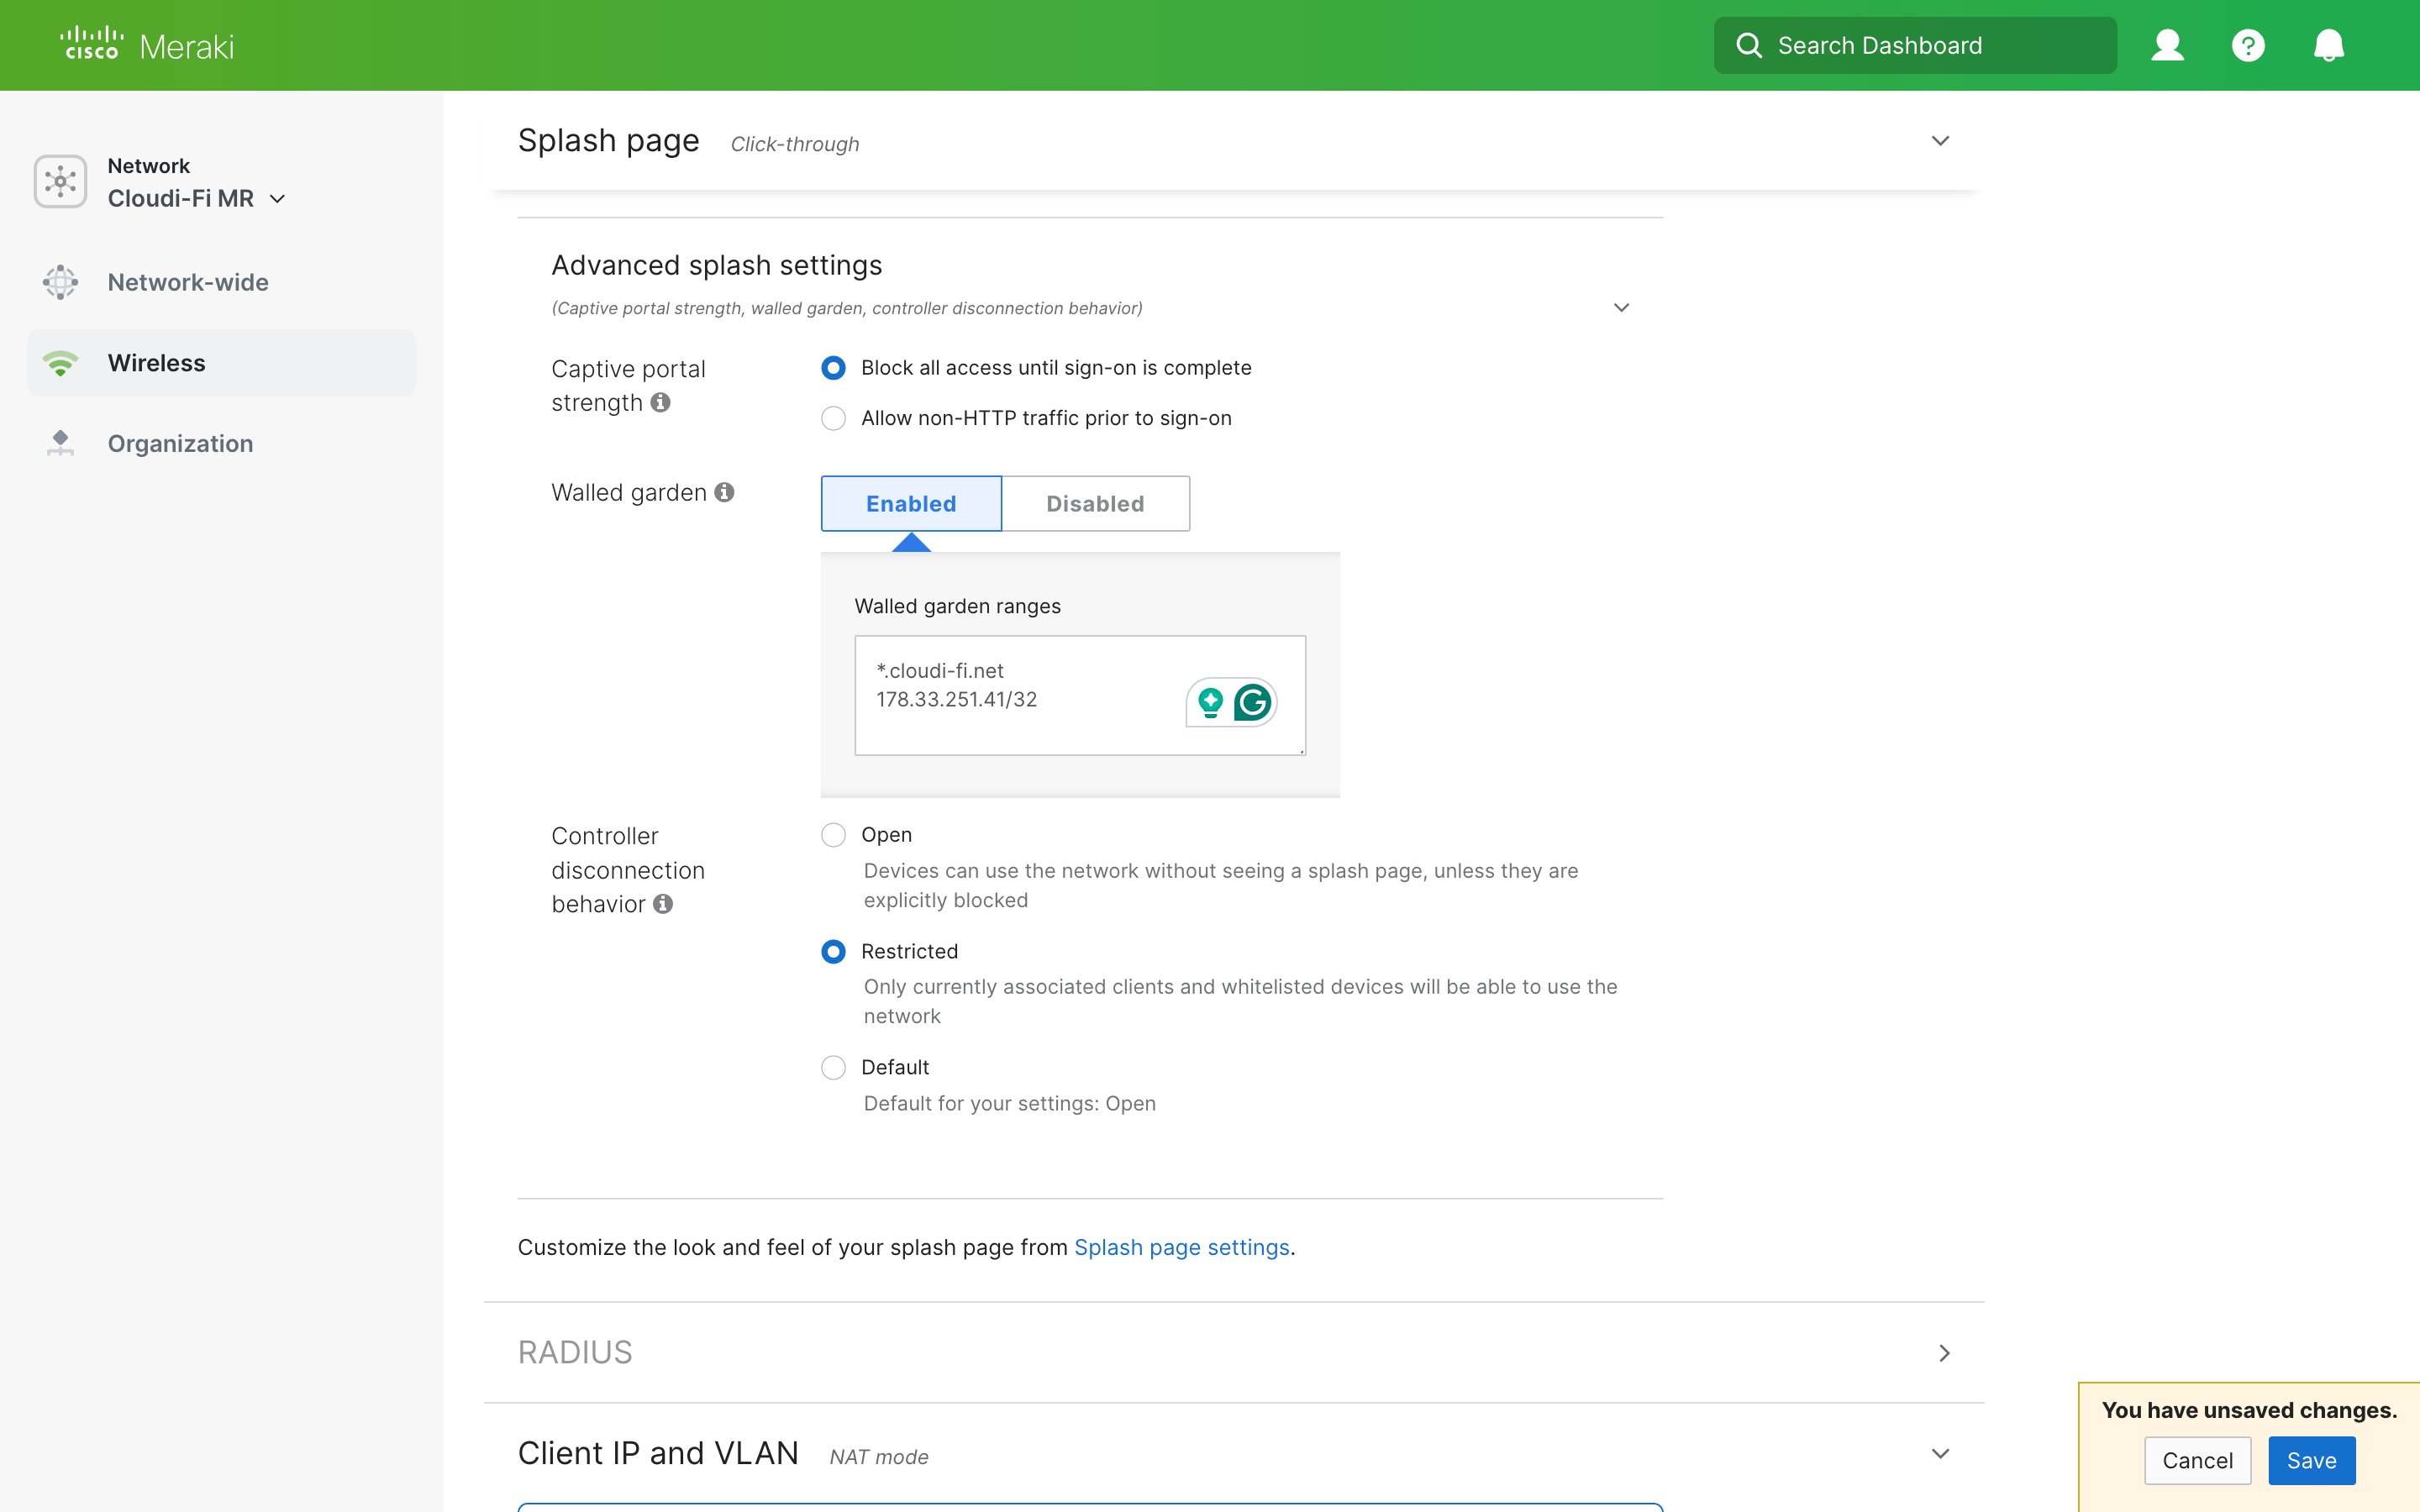Collapse the Client IP and VLAN section
This screenshot has width=2420, height=1512.
[x=1941, y=1453]
